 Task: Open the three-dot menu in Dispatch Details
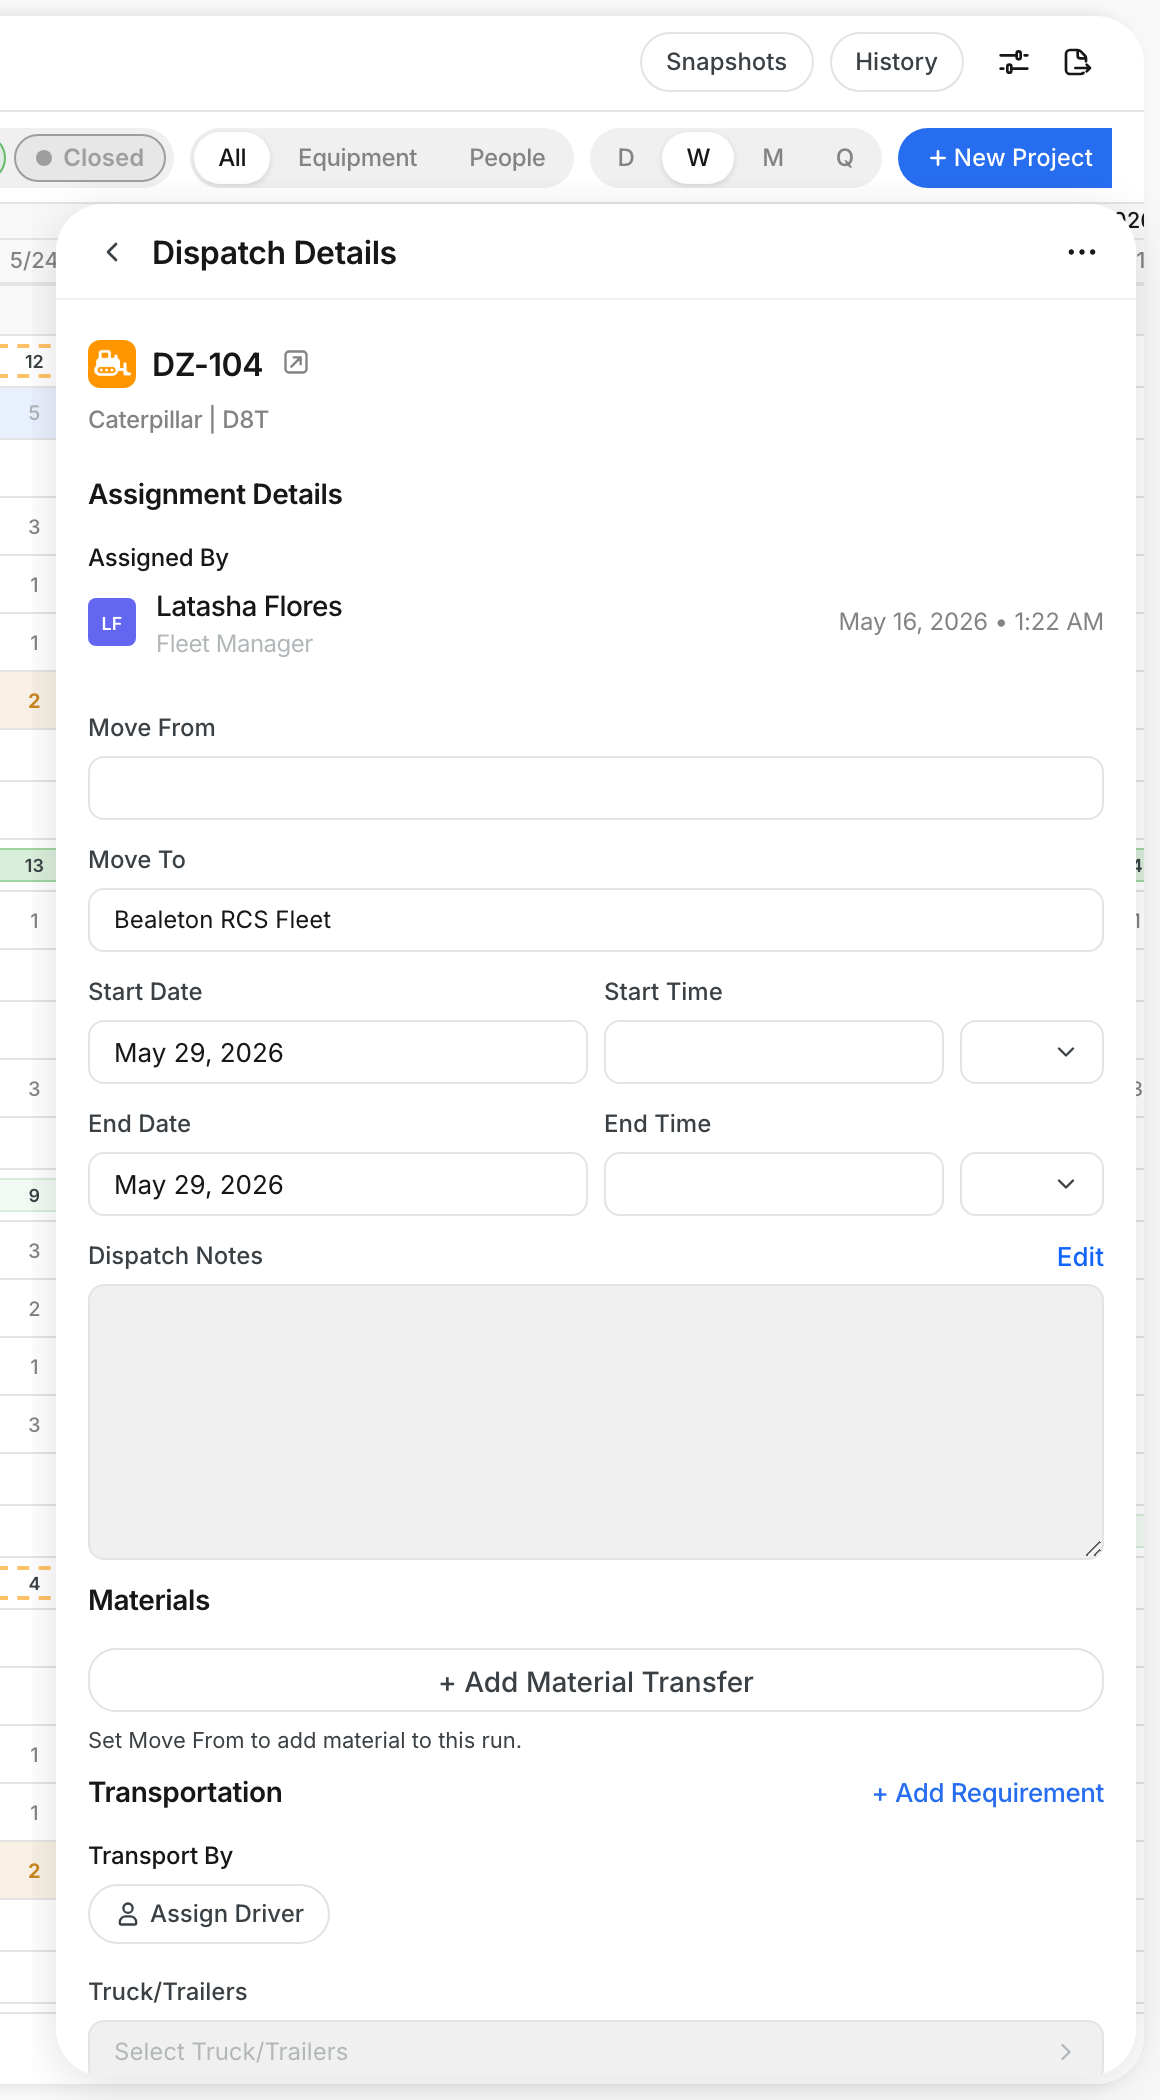pyautogui.click(x=1081, y=253)
